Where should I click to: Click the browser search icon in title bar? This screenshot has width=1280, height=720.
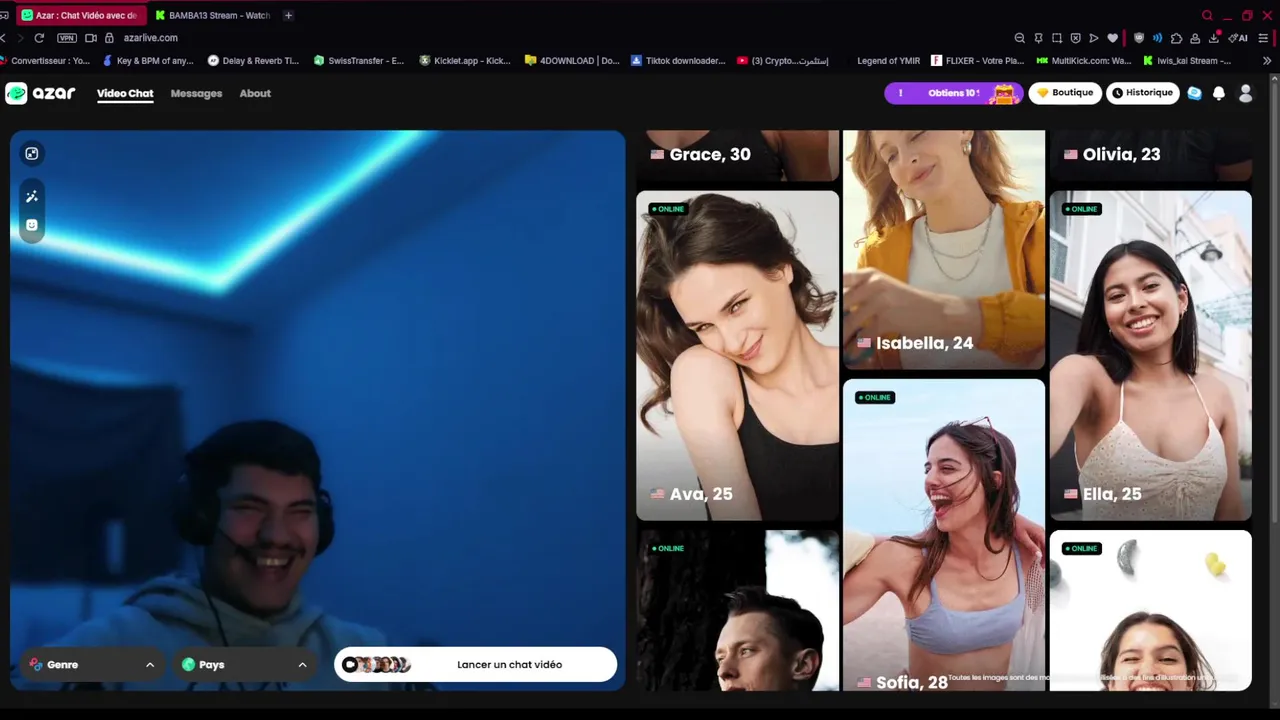1207,15
